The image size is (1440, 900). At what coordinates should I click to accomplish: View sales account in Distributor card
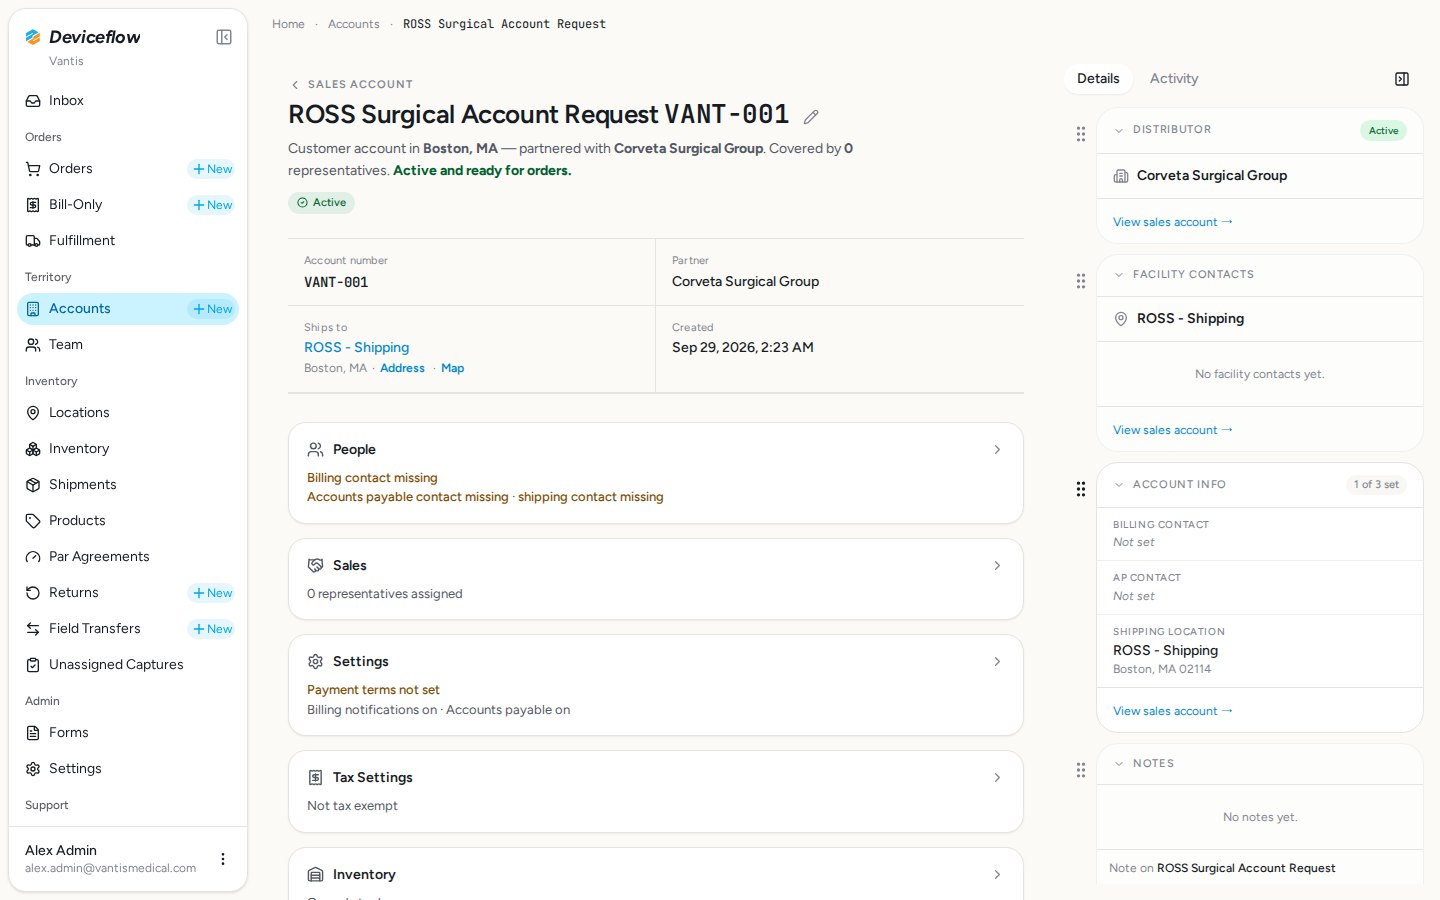pyautogui.click(x=1173, y=222)
